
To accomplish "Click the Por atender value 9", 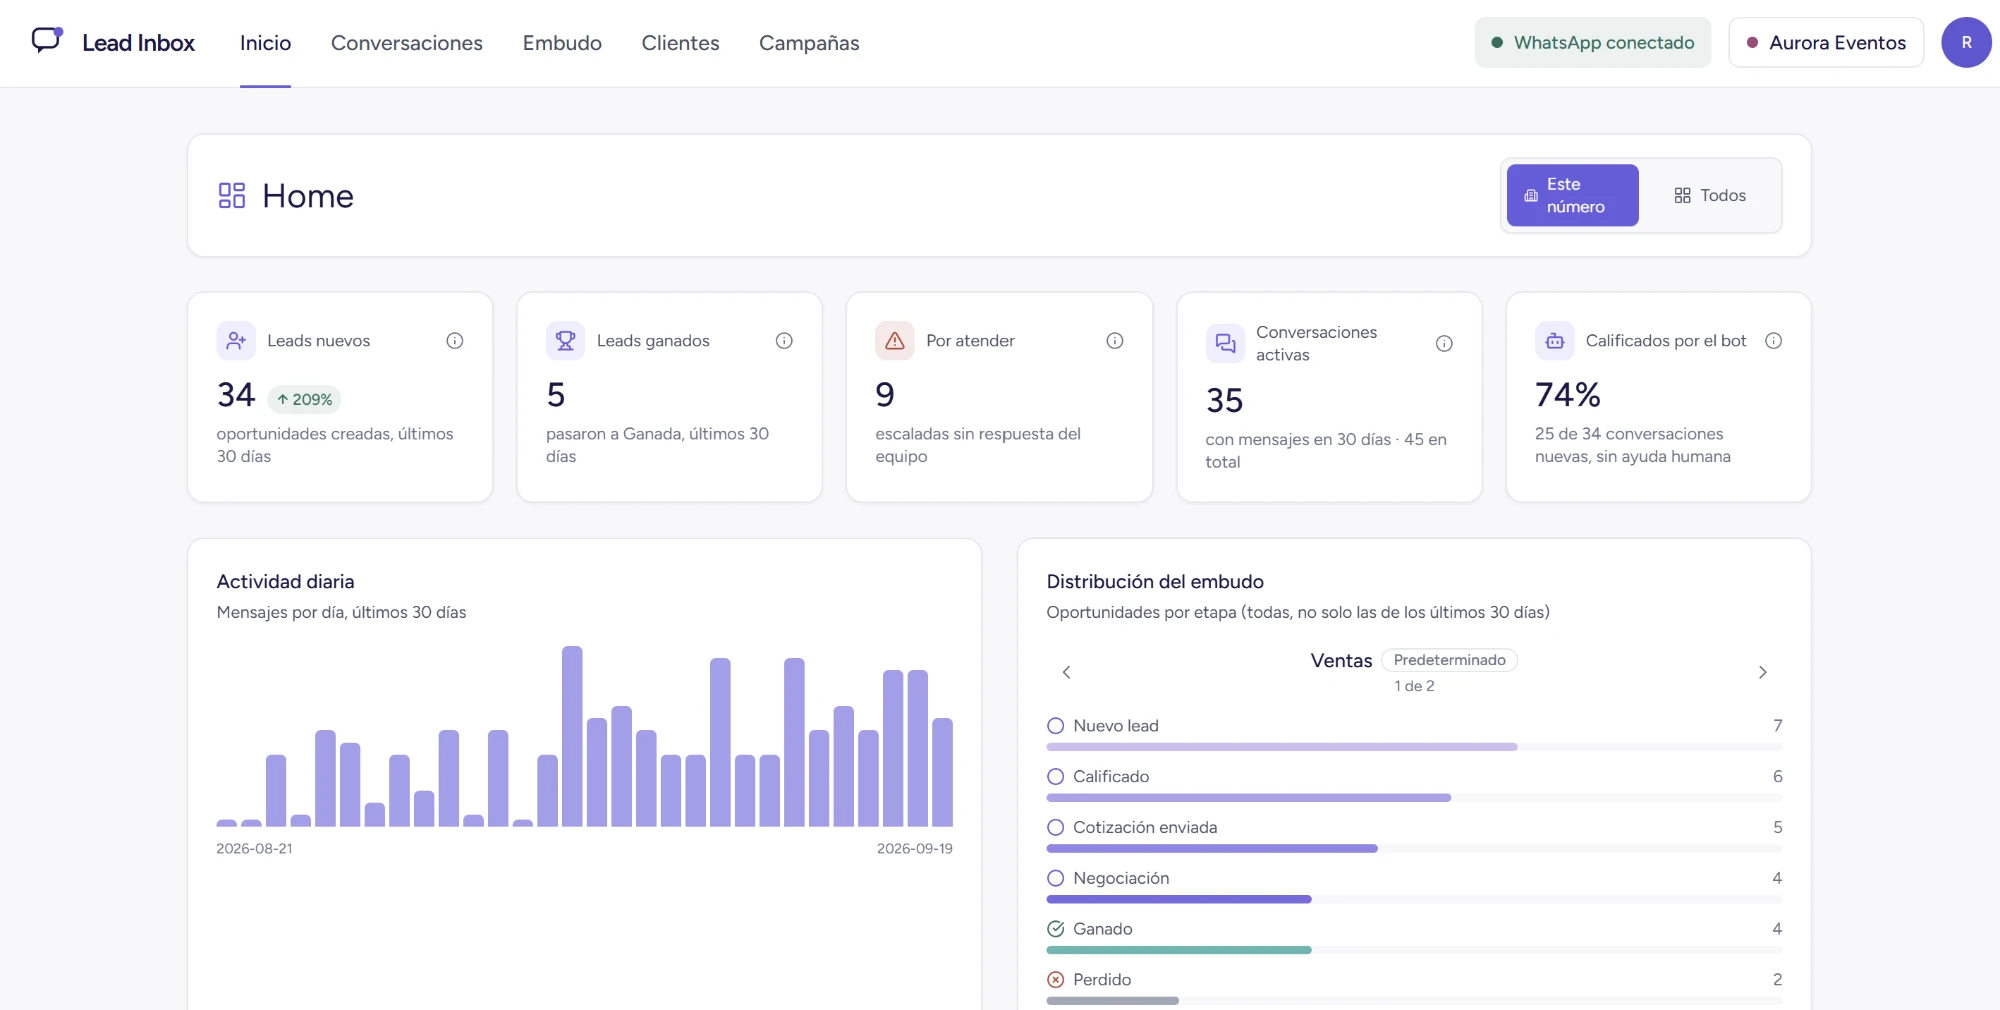I will 885,395.
